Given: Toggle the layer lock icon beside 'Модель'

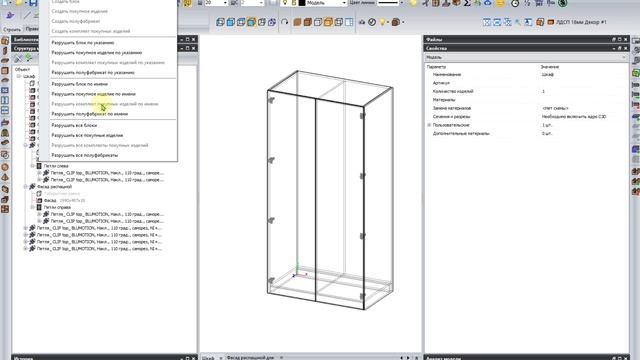Looking at the screenshot, I should pyautogui.click(x=293, y=3).
